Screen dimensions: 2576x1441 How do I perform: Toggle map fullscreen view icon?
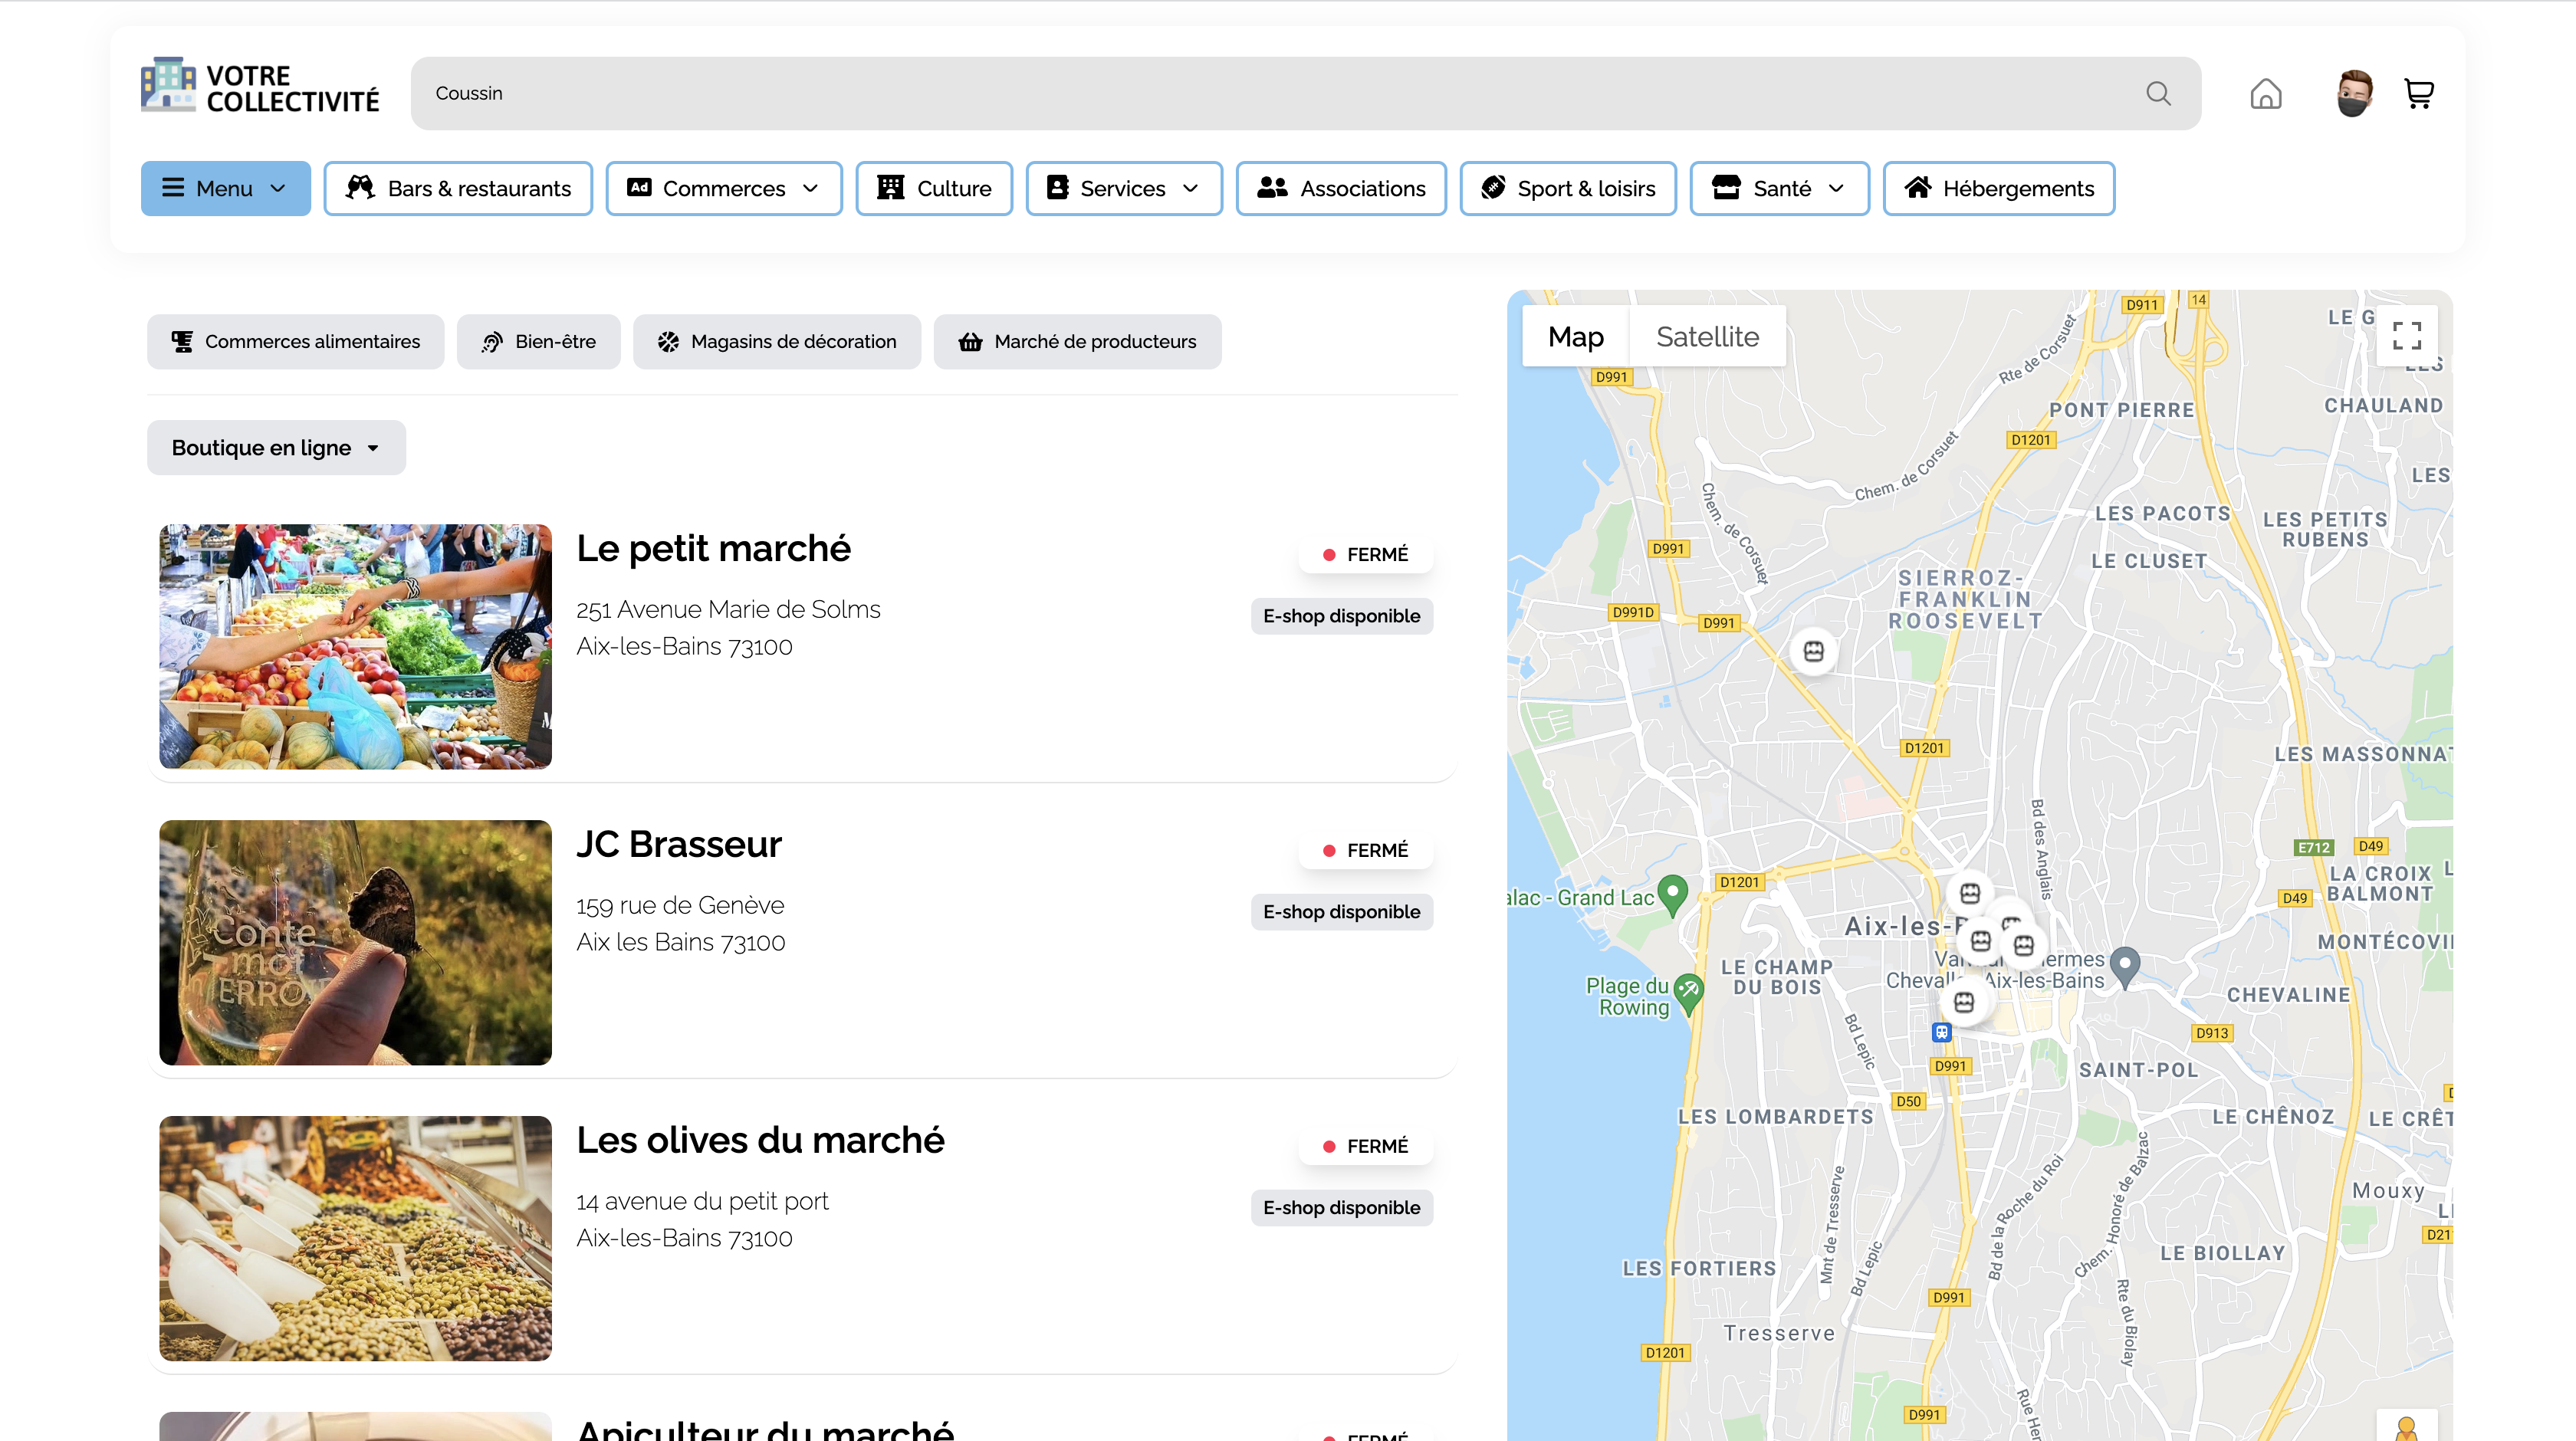tap(2407, 335)
